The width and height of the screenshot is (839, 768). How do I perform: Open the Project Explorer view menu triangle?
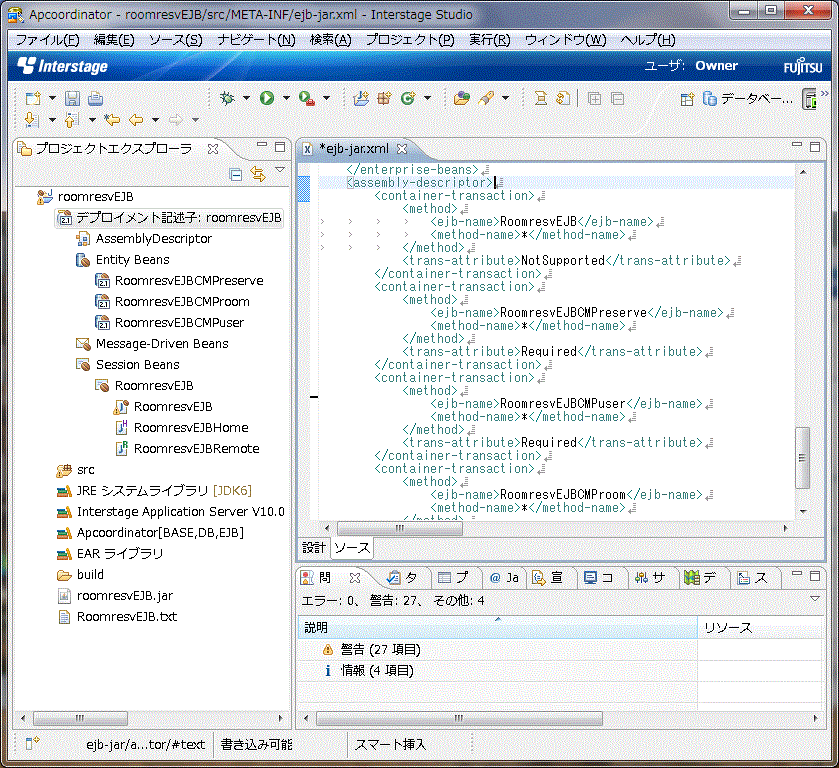click(x=280, y=170)
